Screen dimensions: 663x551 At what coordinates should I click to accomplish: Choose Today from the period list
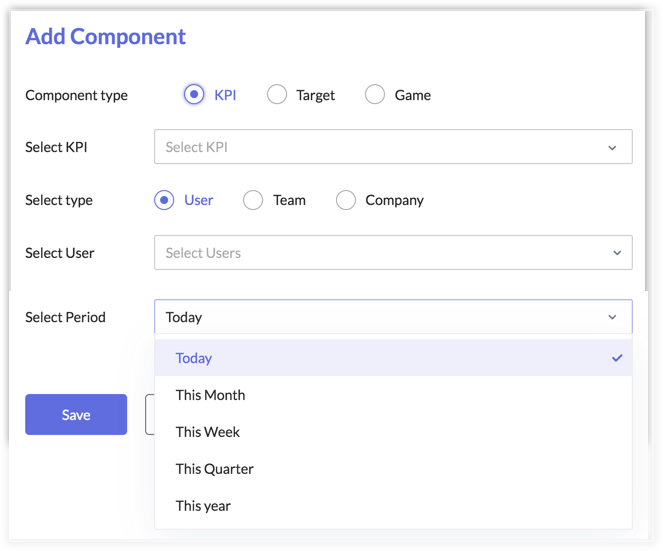click(194, 358)
